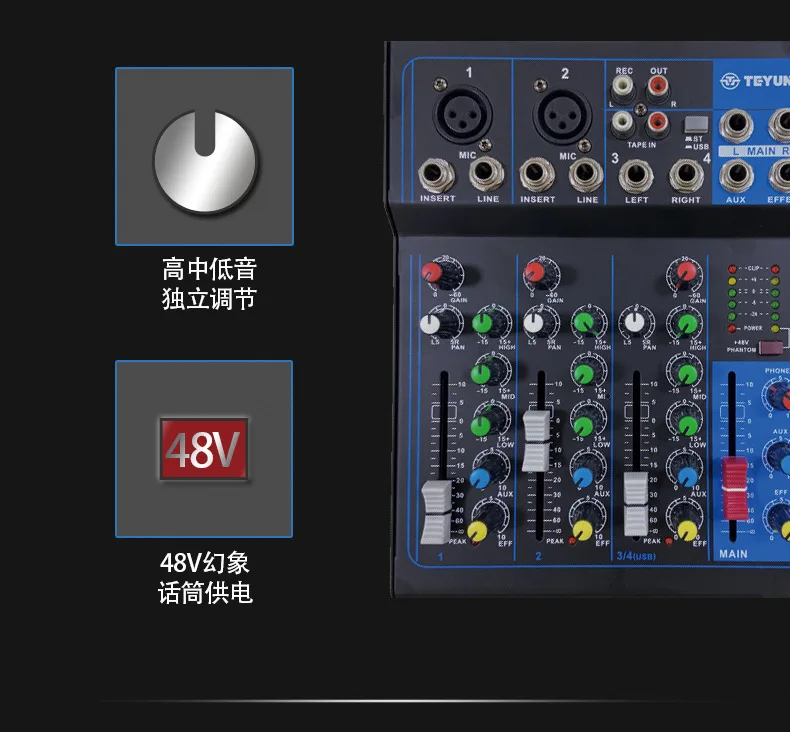Click the 'L MAIN R' label strip
This screenshot has width=790, height=732.
tap(754, 151)
